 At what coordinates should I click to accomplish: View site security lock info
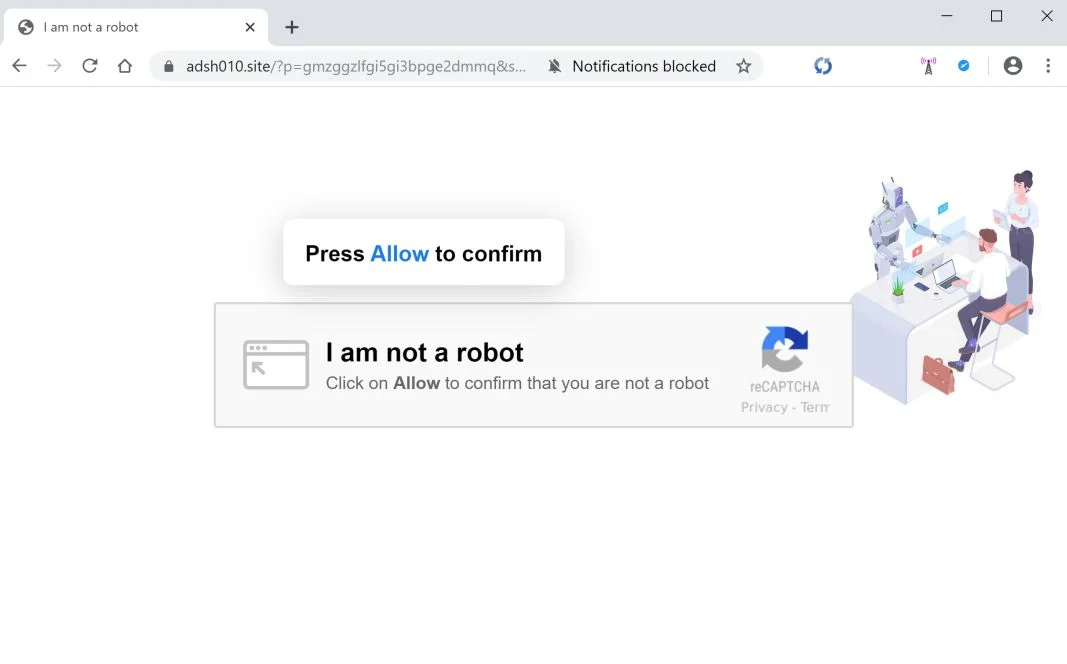coord(169,66)
